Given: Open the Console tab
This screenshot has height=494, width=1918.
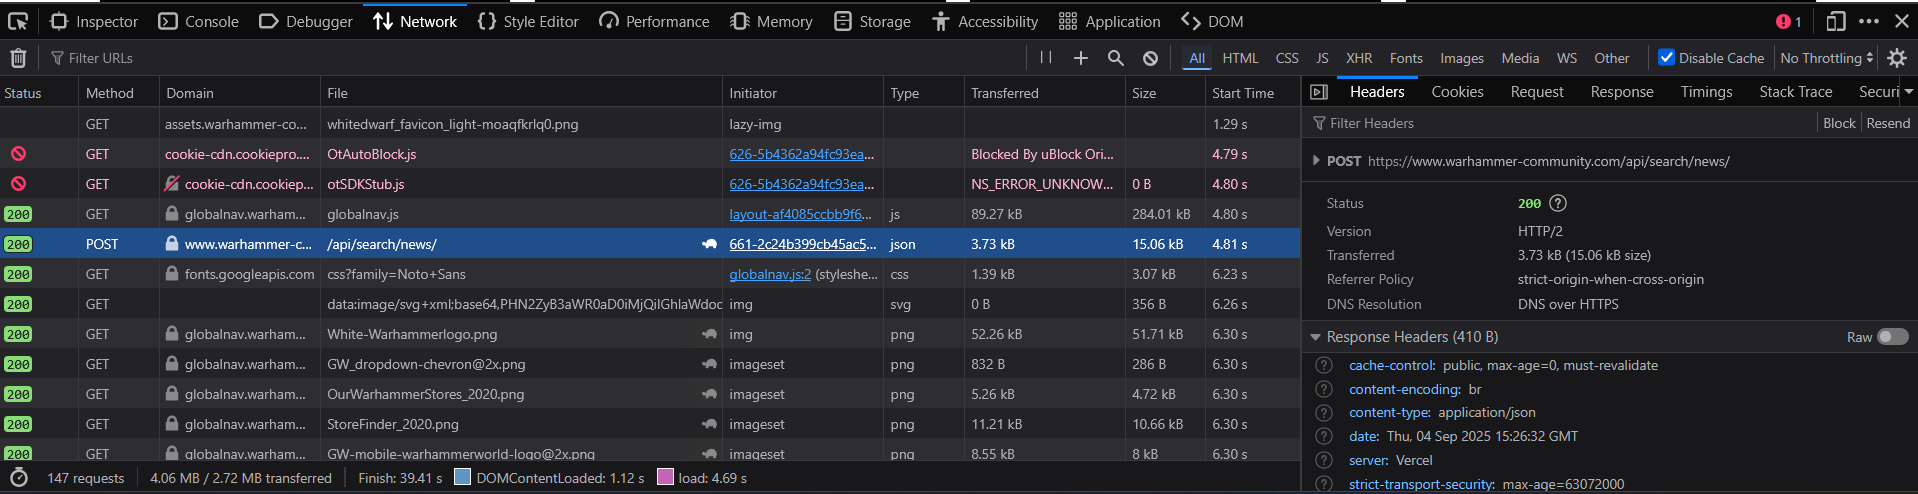Looking at the screenshot, I should coord(199,21).
